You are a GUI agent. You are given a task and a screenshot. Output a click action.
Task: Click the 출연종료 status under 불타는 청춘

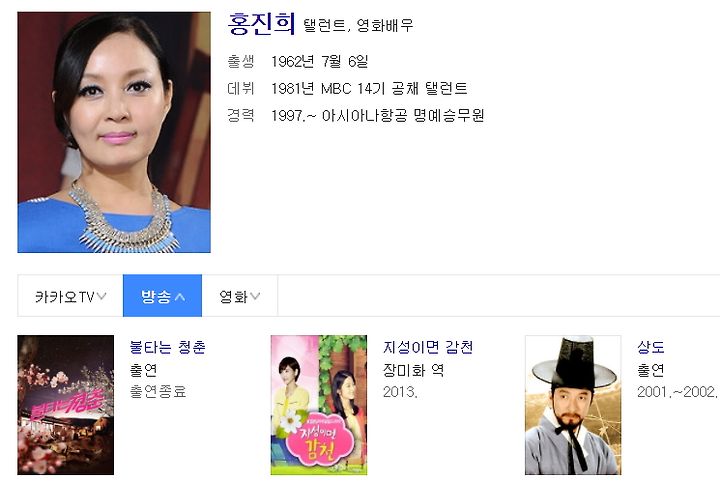coord(158,392)
